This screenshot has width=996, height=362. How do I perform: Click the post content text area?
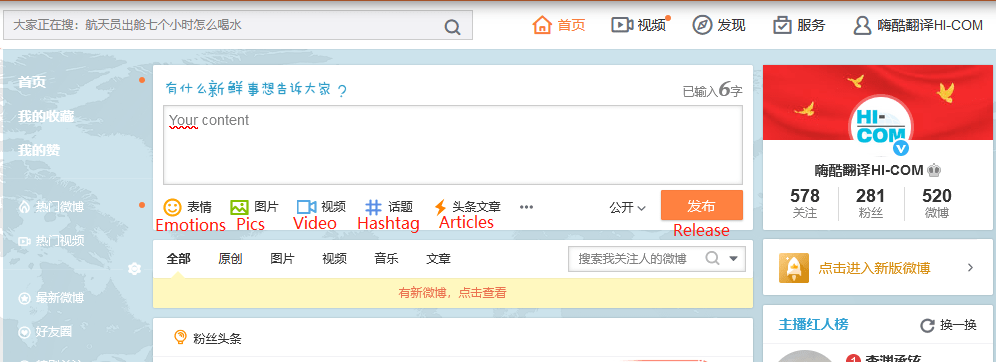coord(453,145)
